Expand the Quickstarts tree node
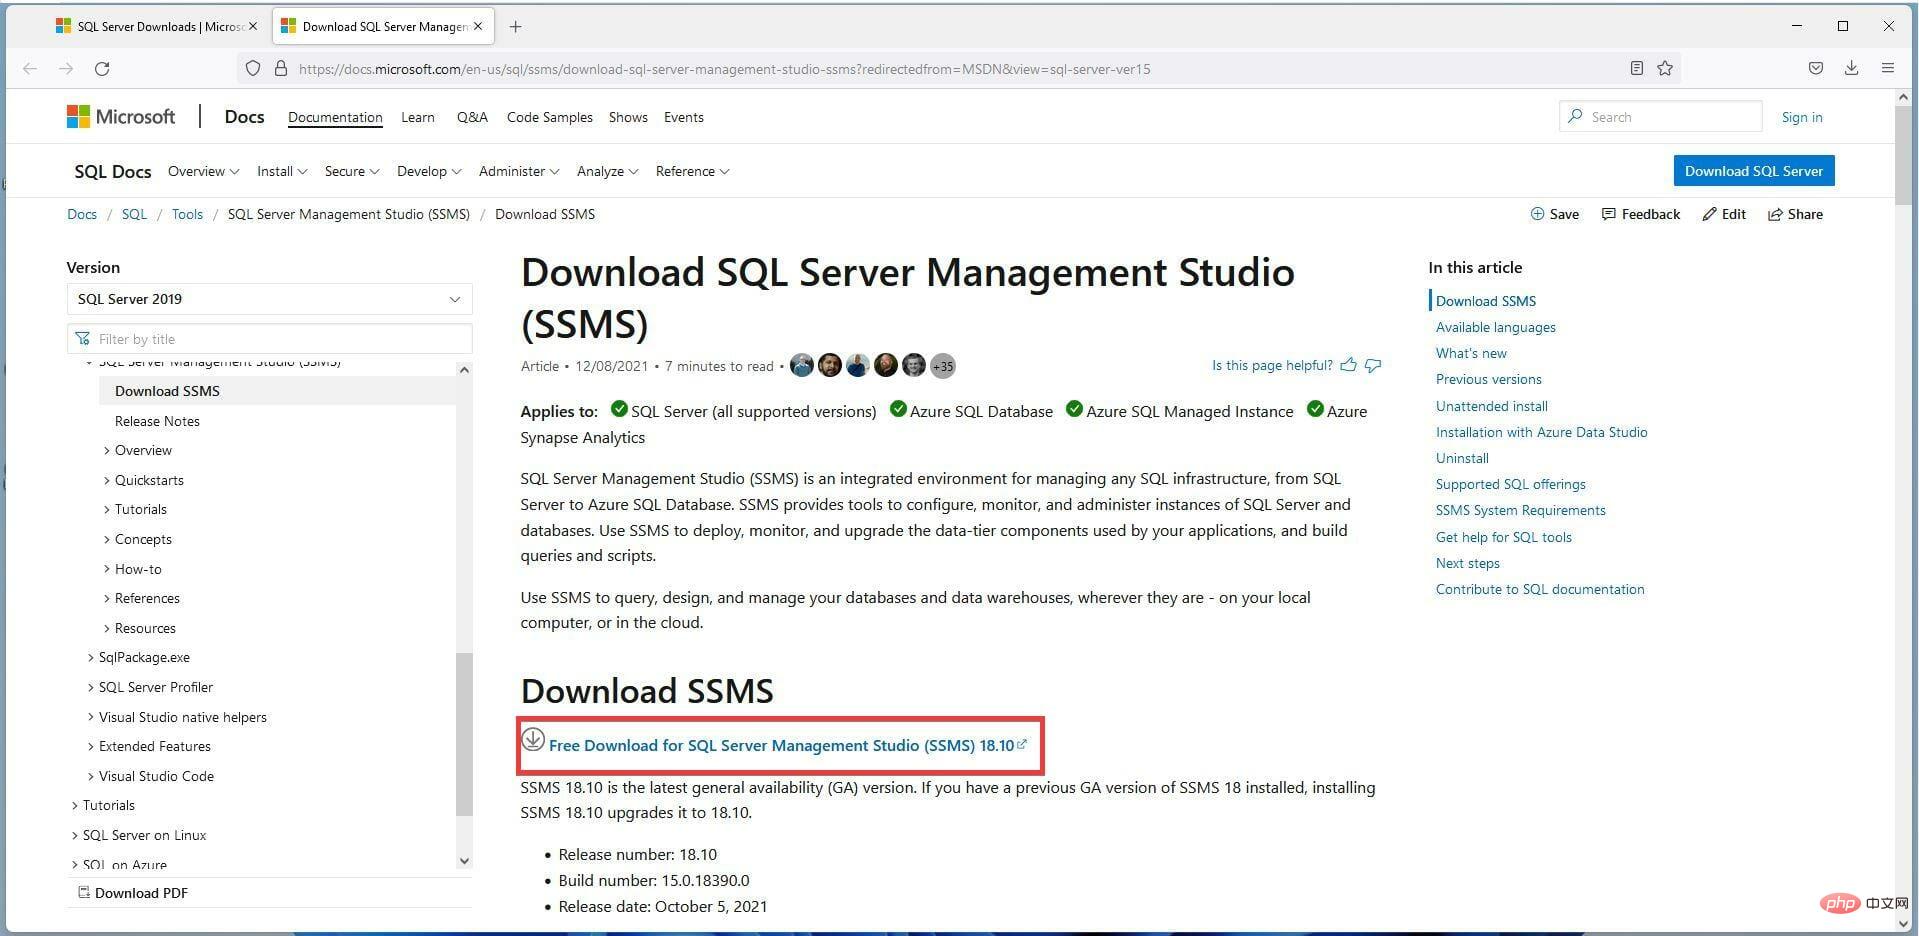Image resolution: width=1919 pixels, height=936 pixels. click(107, 480)
